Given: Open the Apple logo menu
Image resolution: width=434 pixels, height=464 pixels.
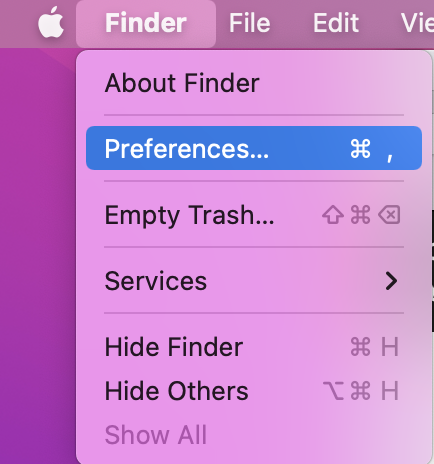Looking at the screenshot, I should tap(51, 22).
